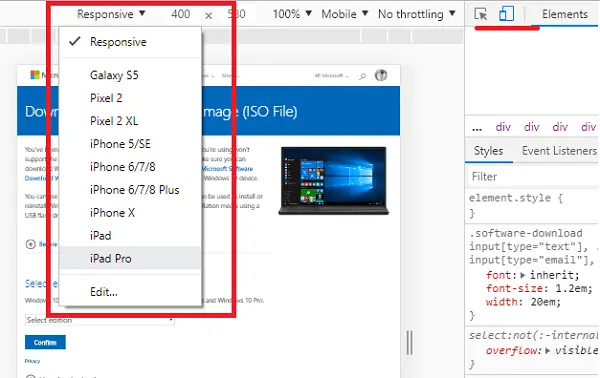Expand the overflow property triangle

[x=548, y=350]
